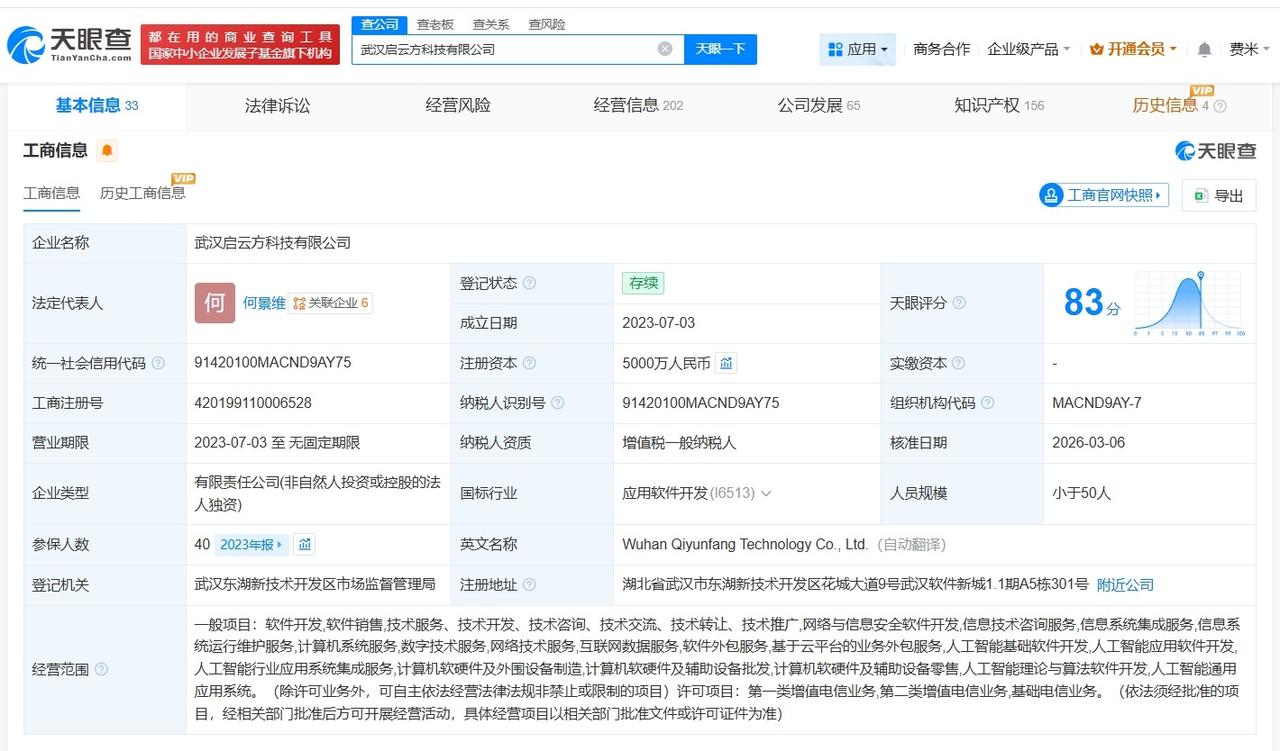Click the notification bell in header

[1204, 49]
